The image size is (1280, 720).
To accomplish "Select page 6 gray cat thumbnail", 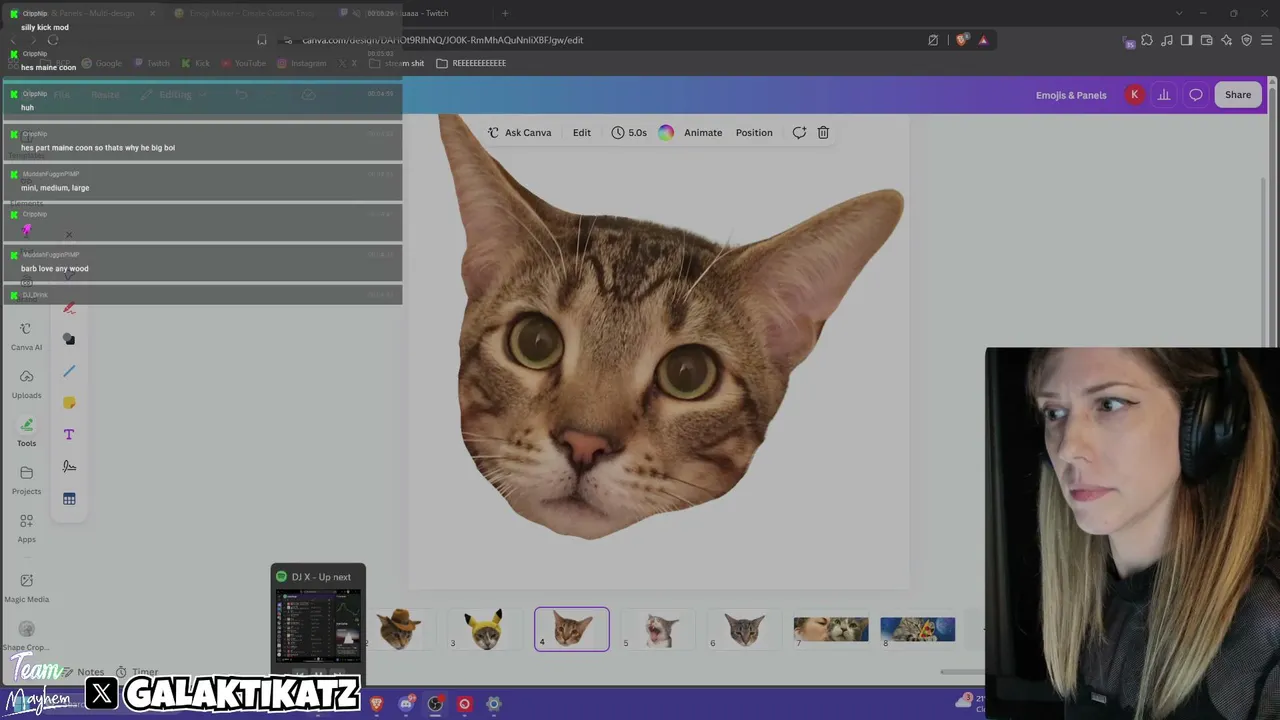I will click(745, 629).
